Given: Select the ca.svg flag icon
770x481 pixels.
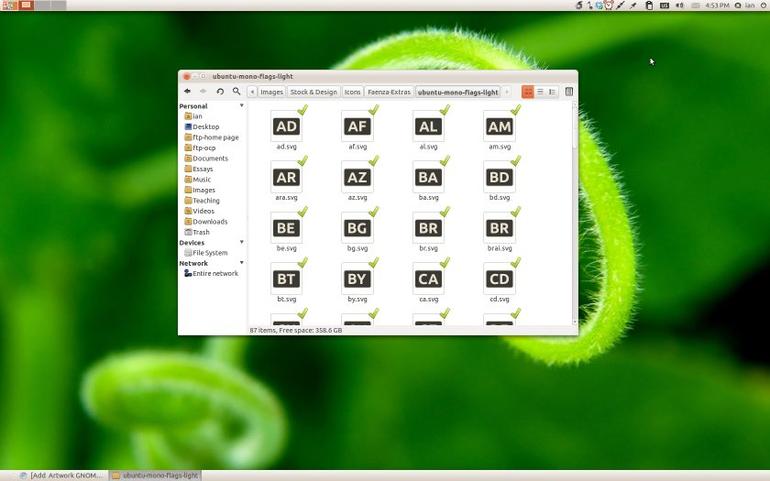Looking at the screenshot, I should pos(428,279).
